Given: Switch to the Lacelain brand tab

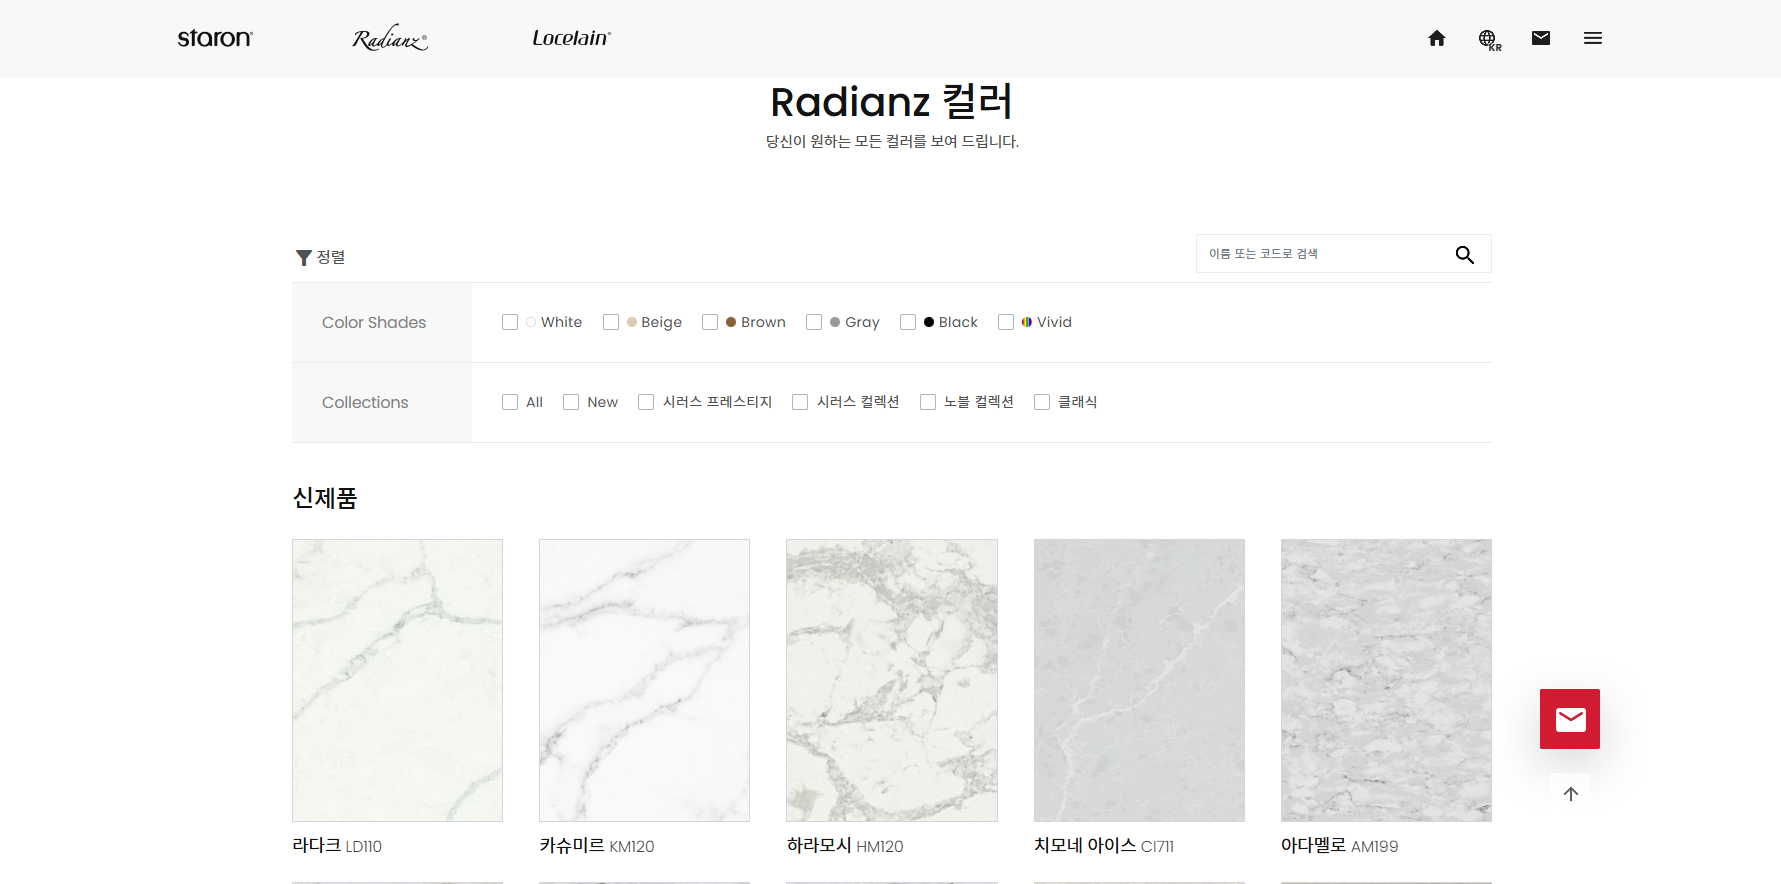Looking at the screenshot, I should [571, 38].
